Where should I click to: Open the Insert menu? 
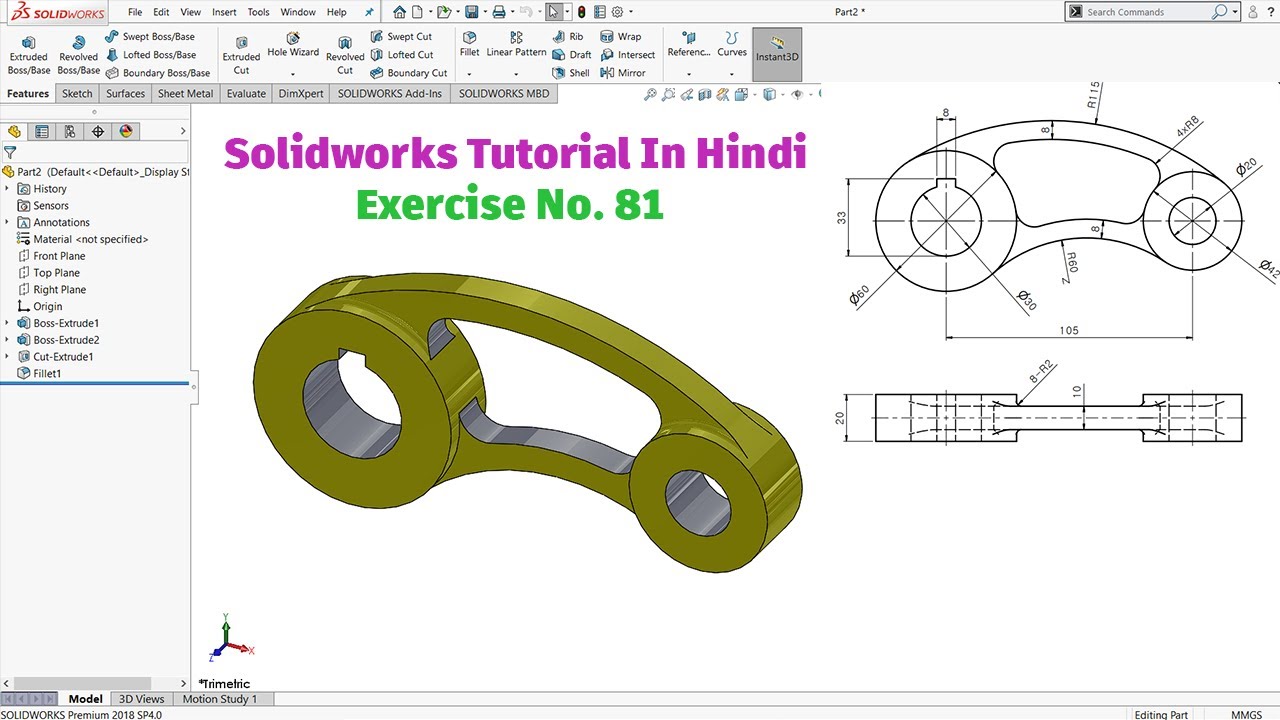click(x=224, y=12)
